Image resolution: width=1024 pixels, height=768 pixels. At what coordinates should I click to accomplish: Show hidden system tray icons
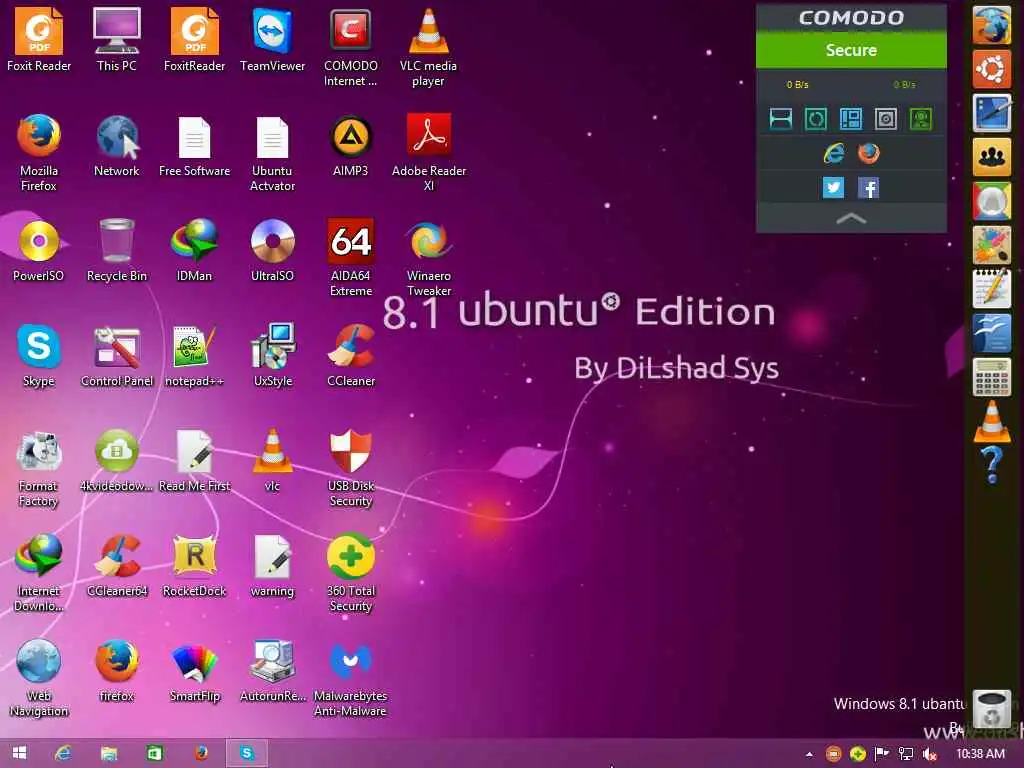click(x=809, y=754)
